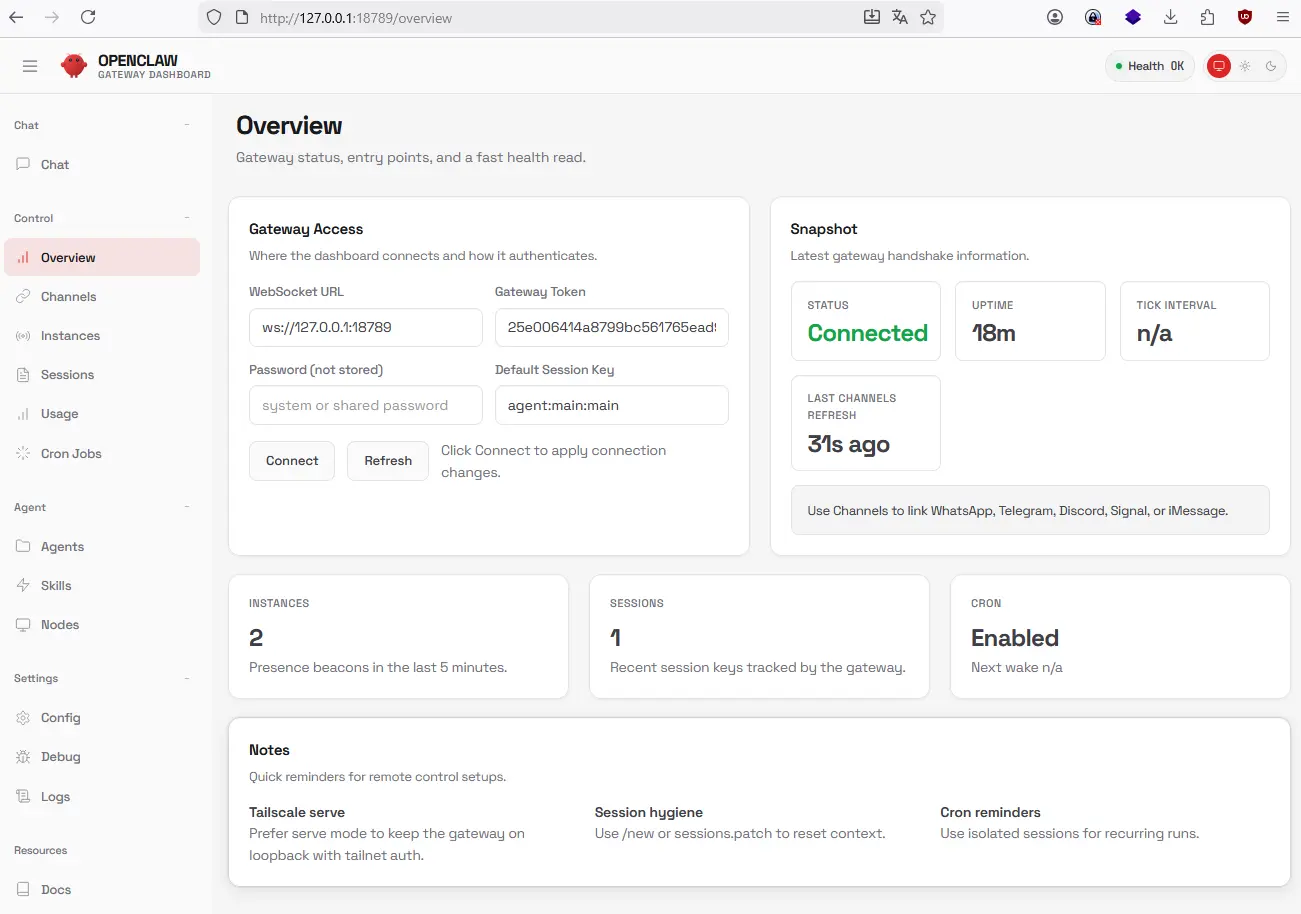1301x914 pixels.
Task: Open the Channels page in sidebar
Action: coord(68,297)
